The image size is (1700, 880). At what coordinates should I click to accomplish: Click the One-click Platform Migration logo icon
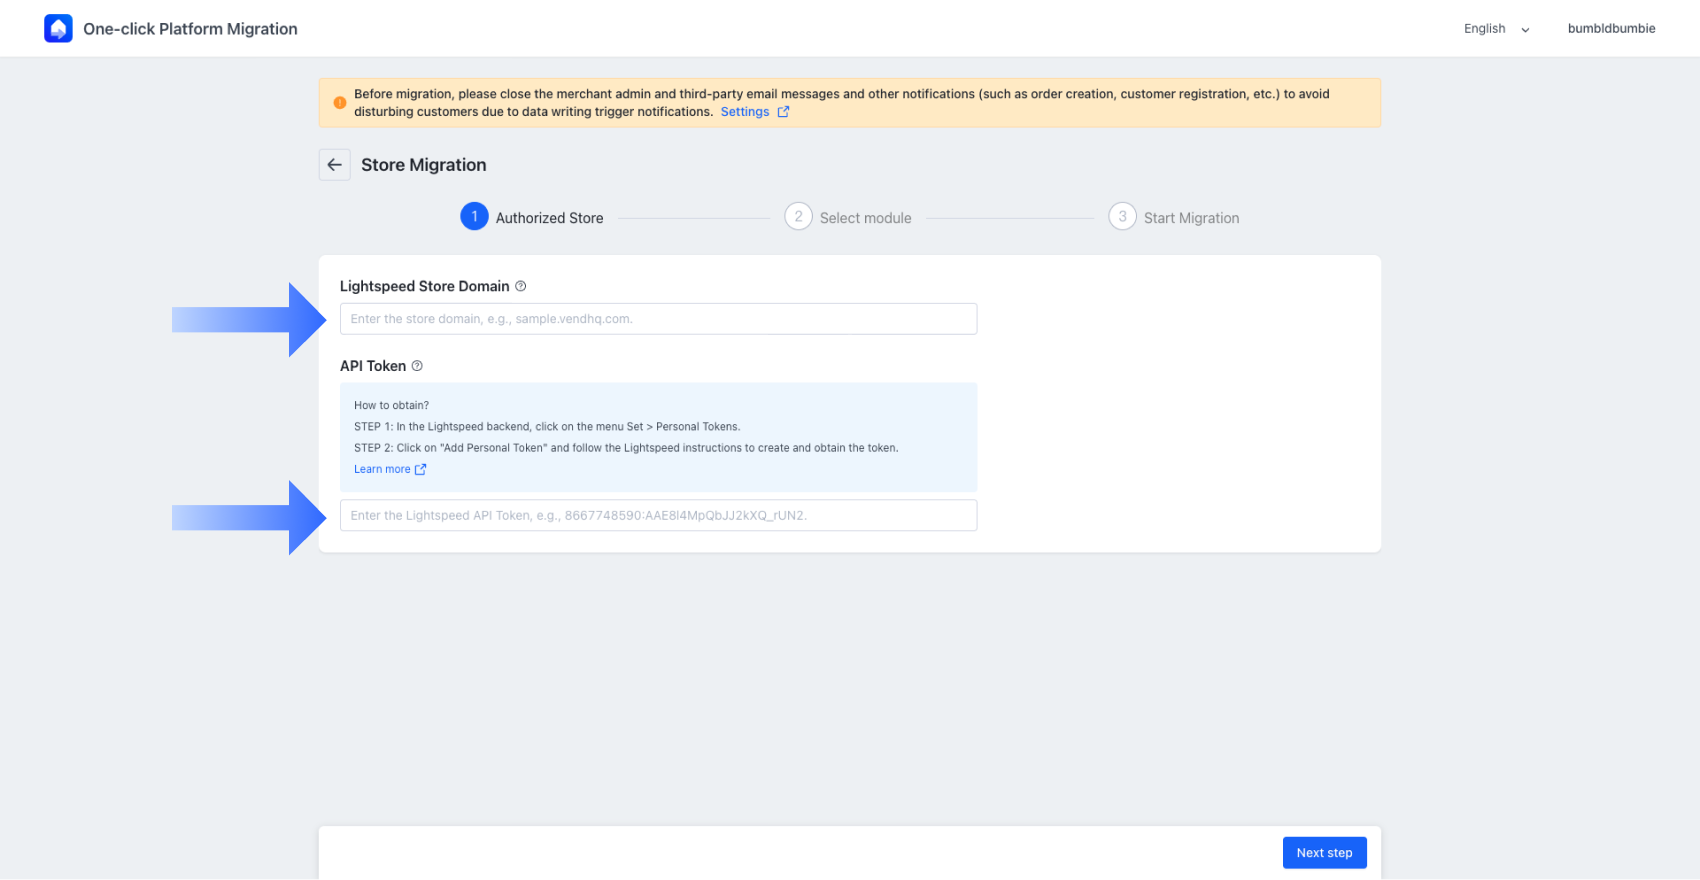[x=58, y=29]
